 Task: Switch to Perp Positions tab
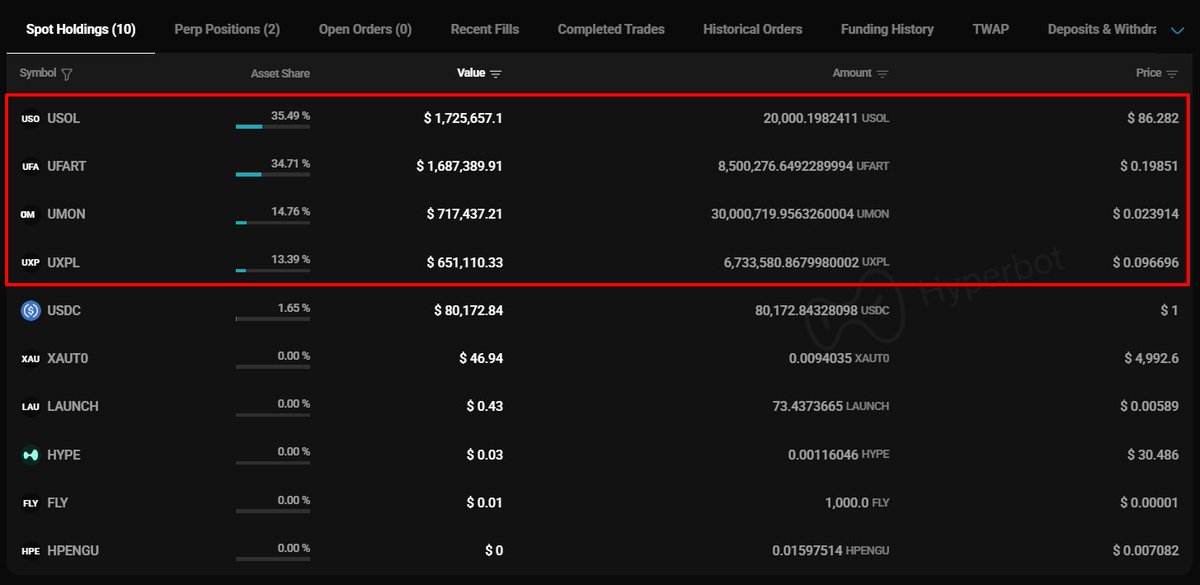point(227,29)
